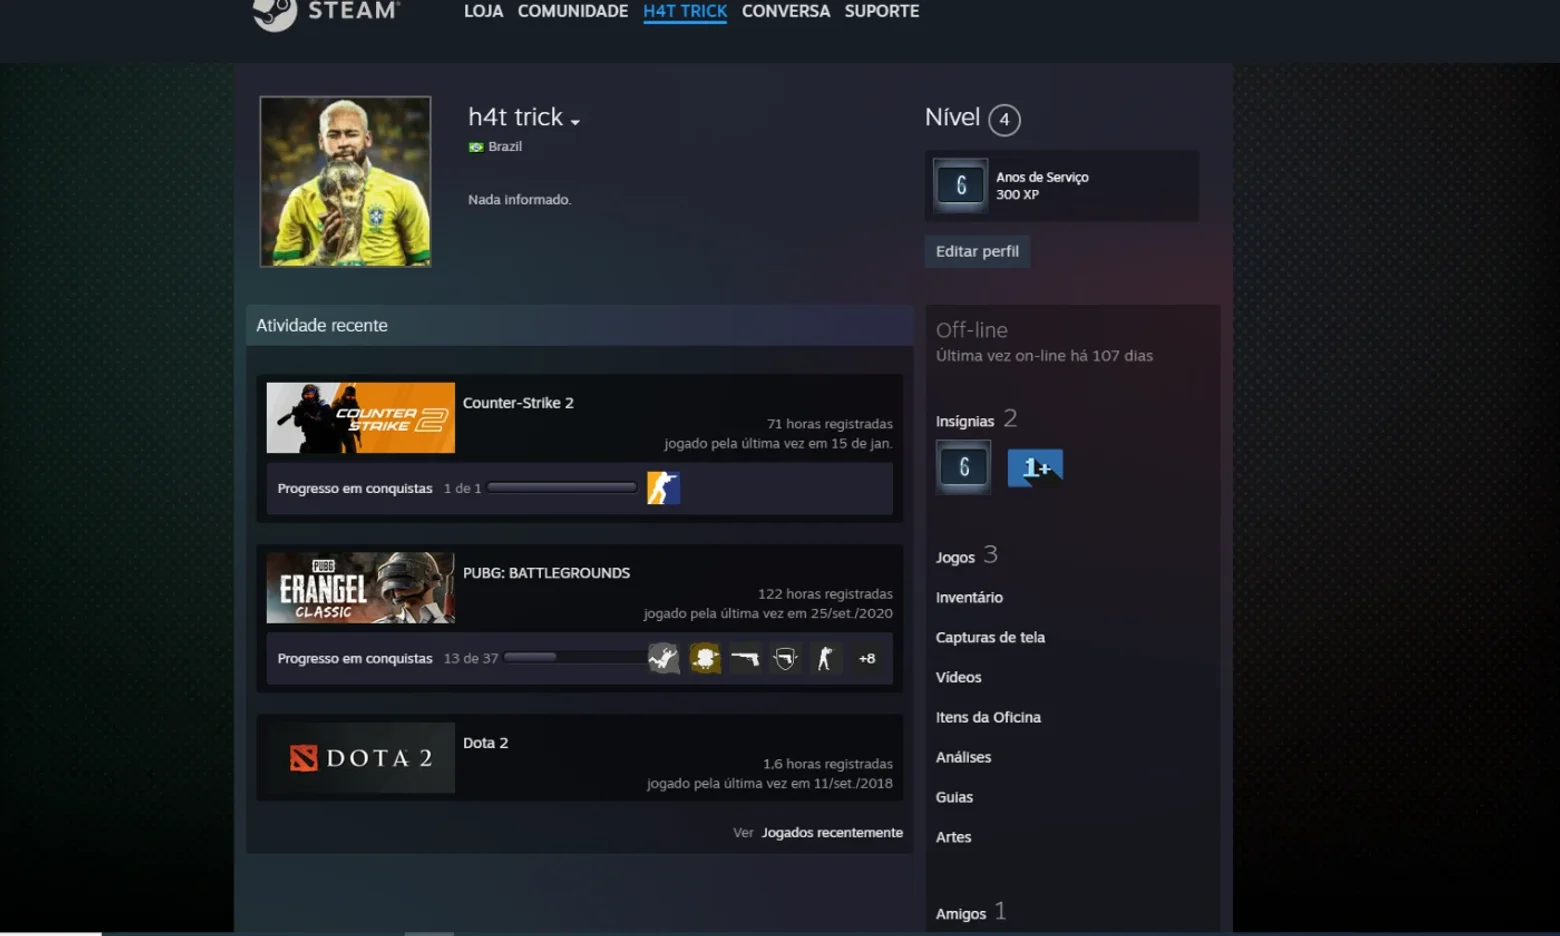
Task: Open the H4T TRICK profile menu
Action: coord(685,11)
